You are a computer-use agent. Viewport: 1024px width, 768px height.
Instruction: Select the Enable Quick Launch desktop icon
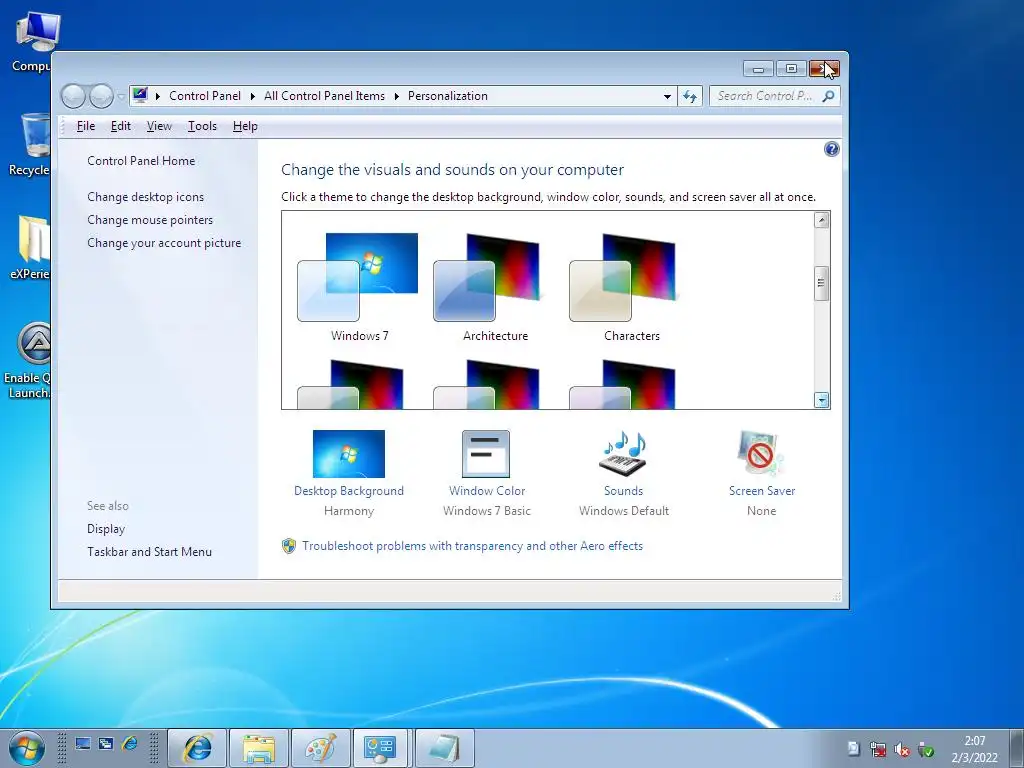point(27,360)
